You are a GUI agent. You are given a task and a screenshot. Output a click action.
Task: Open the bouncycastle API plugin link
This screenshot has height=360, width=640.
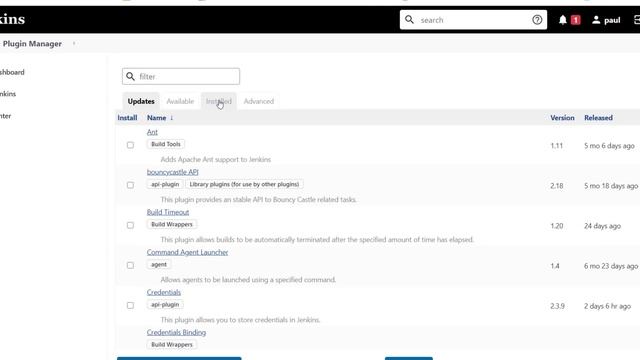pos(173,172)
